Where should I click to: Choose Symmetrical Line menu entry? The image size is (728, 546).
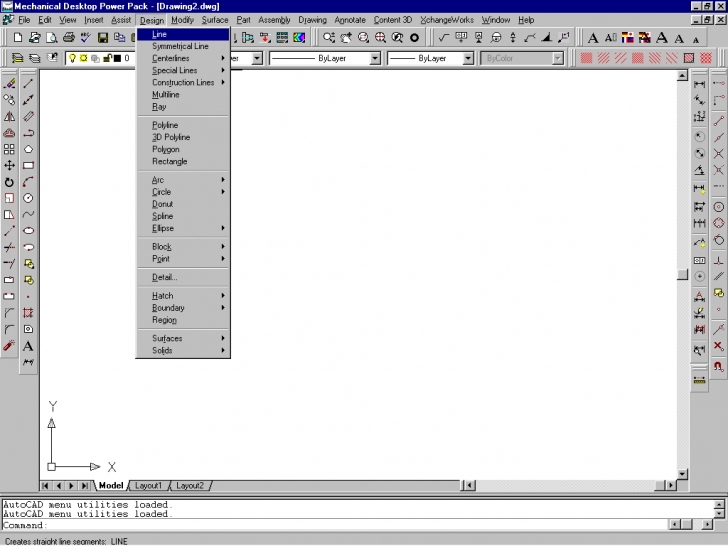(x=183, y=46)
